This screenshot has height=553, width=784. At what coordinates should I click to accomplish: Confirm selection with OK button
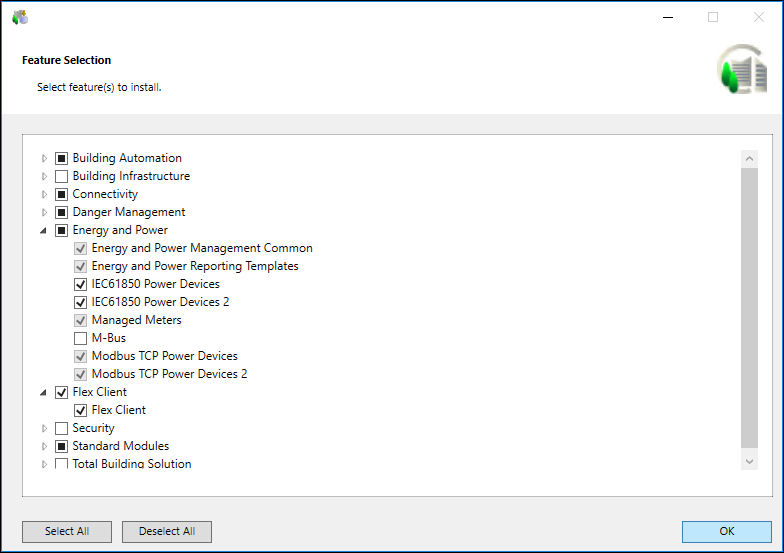click(x=726, y=531)
